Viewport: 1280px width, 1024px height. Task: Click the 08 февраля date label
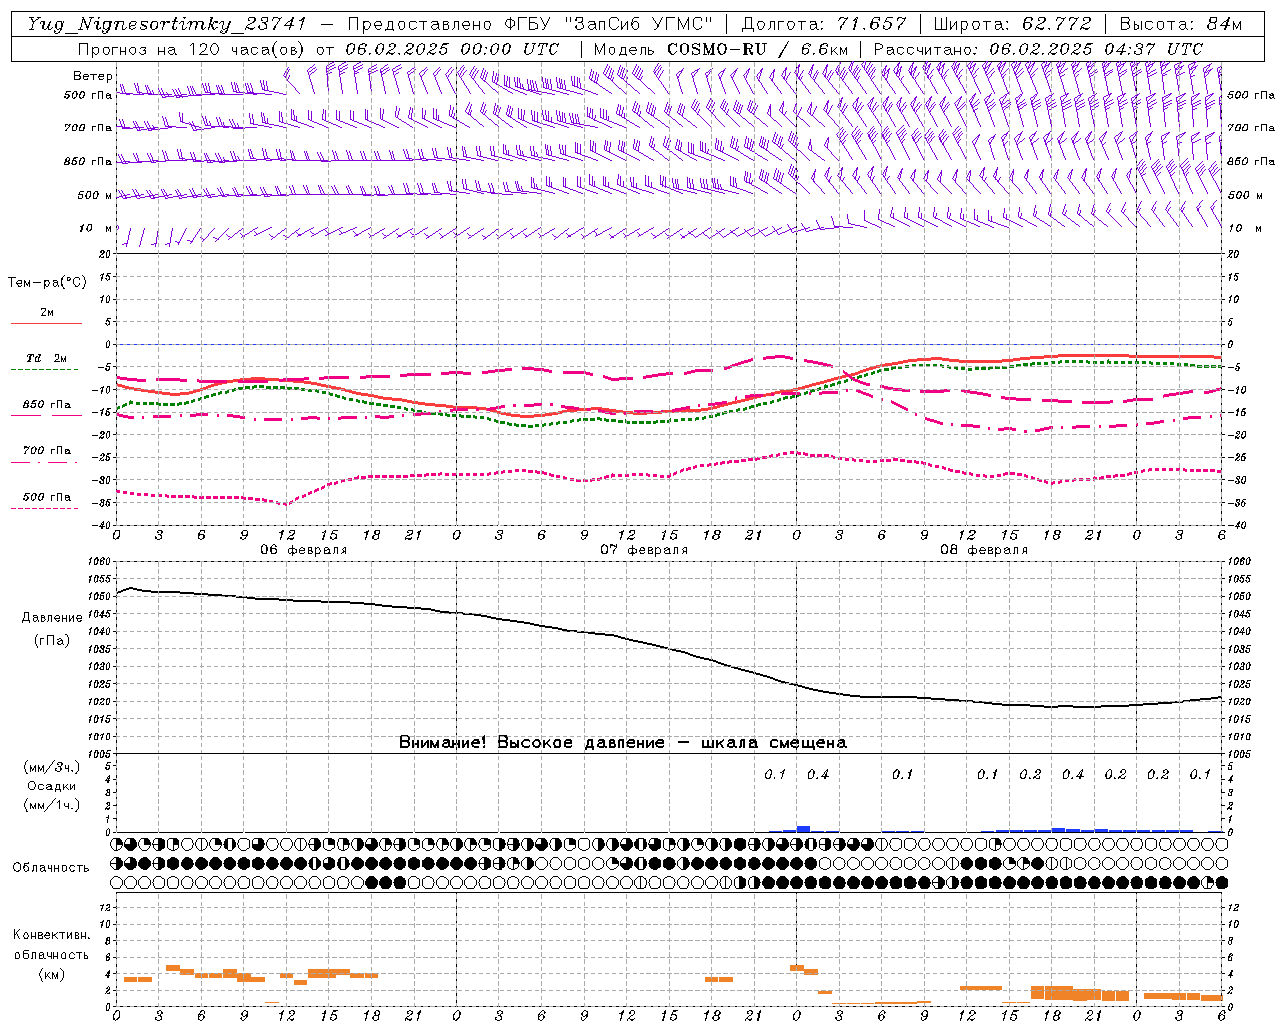click(x=984, y=550)
